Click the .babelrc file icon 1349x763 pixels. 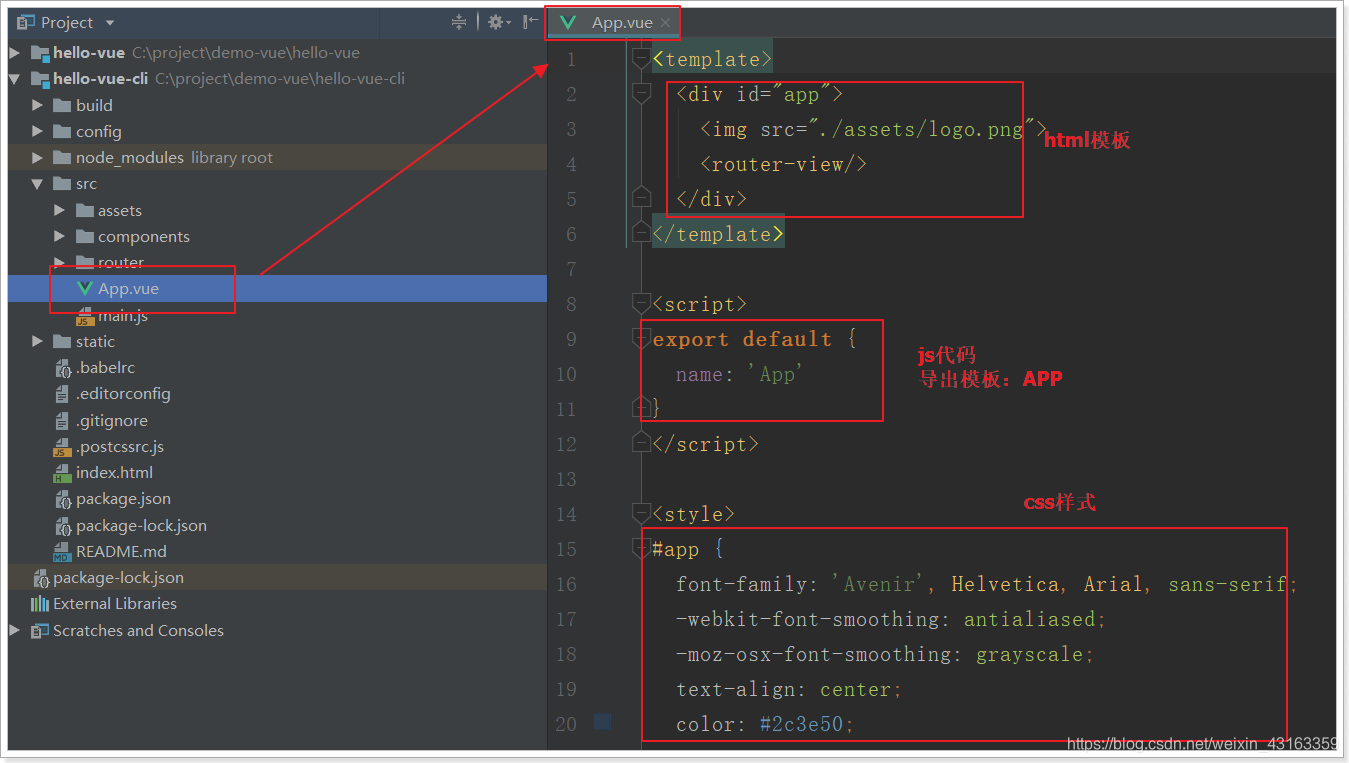(63, 367)
